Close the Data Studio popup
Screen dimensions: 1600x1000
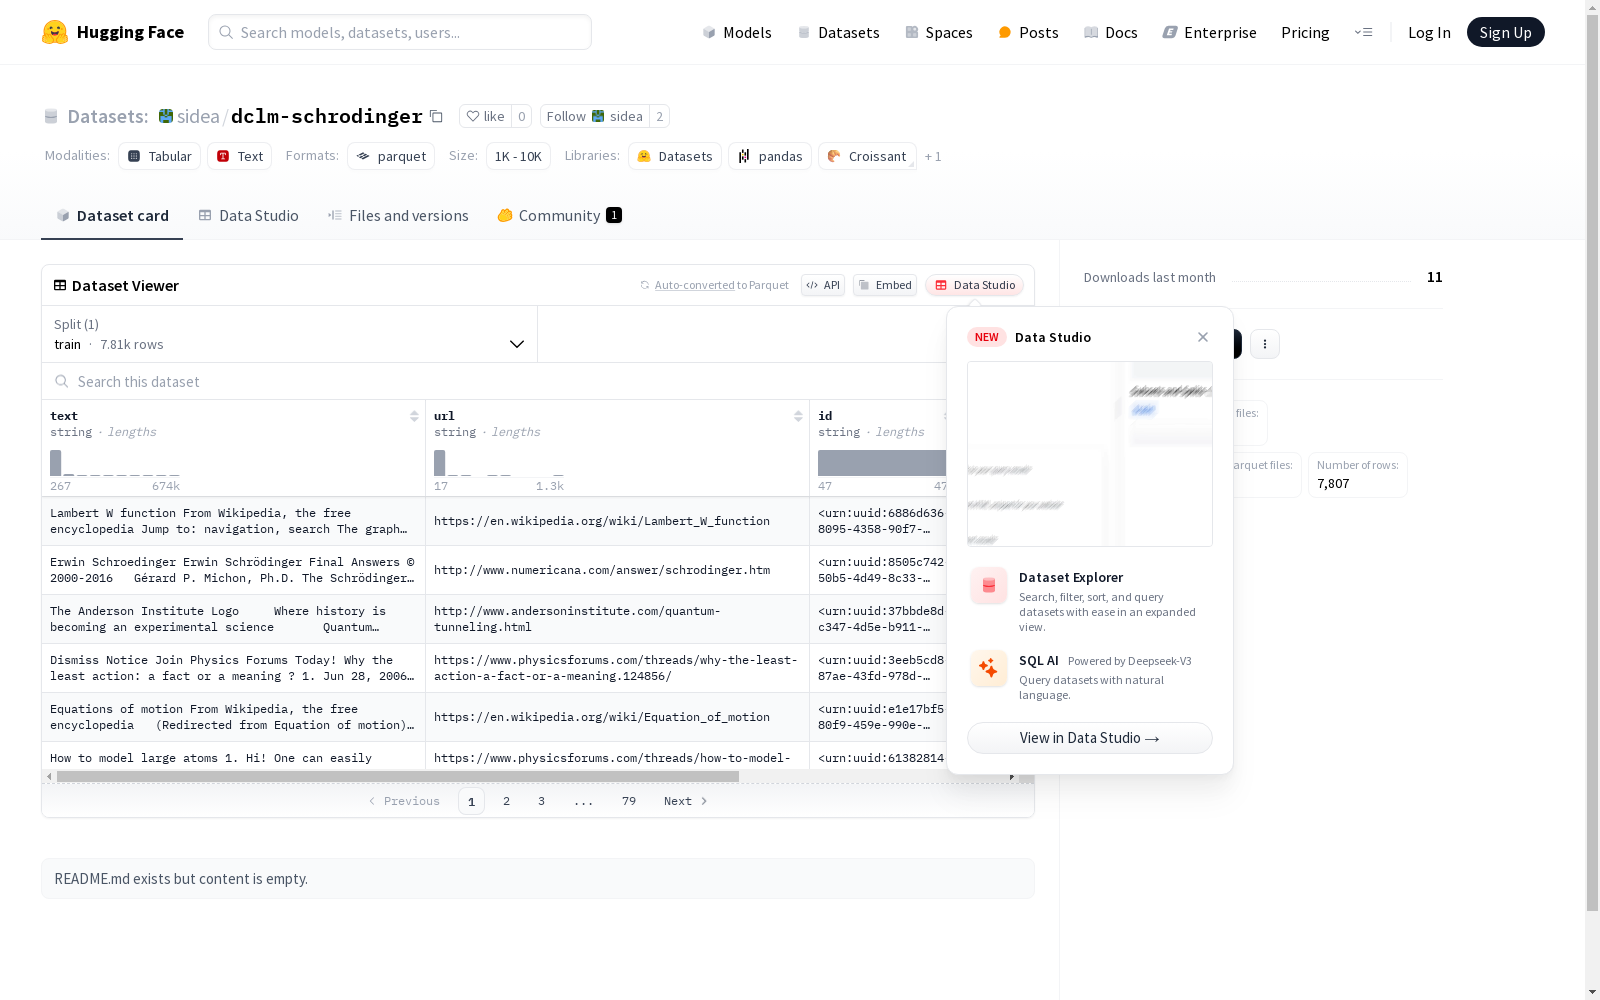(1203, 337)
